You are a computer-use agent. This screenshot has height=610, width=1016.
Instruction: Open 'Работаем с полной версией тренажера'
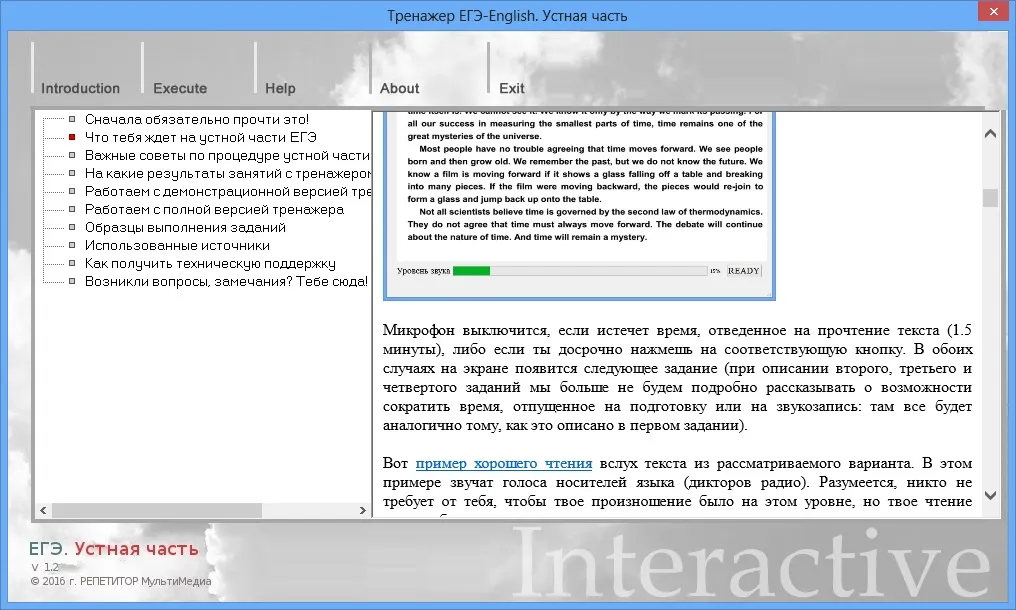pos(214,209)
